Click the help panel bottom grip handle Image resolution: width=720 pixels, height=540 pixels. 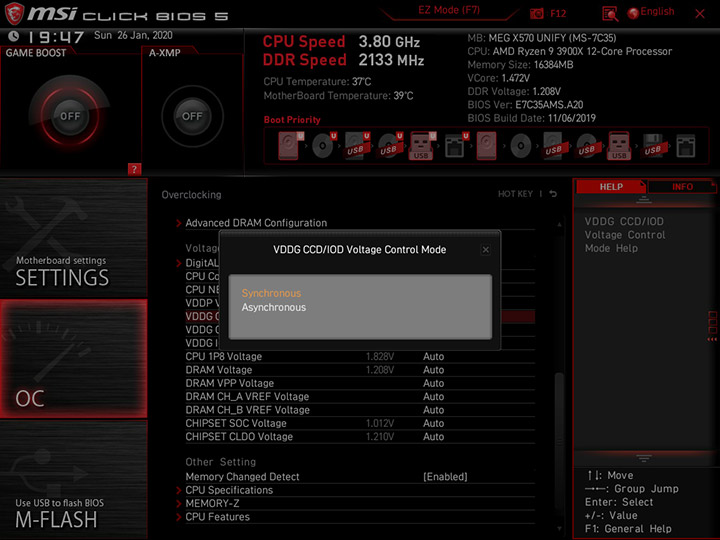click(644, 458)
